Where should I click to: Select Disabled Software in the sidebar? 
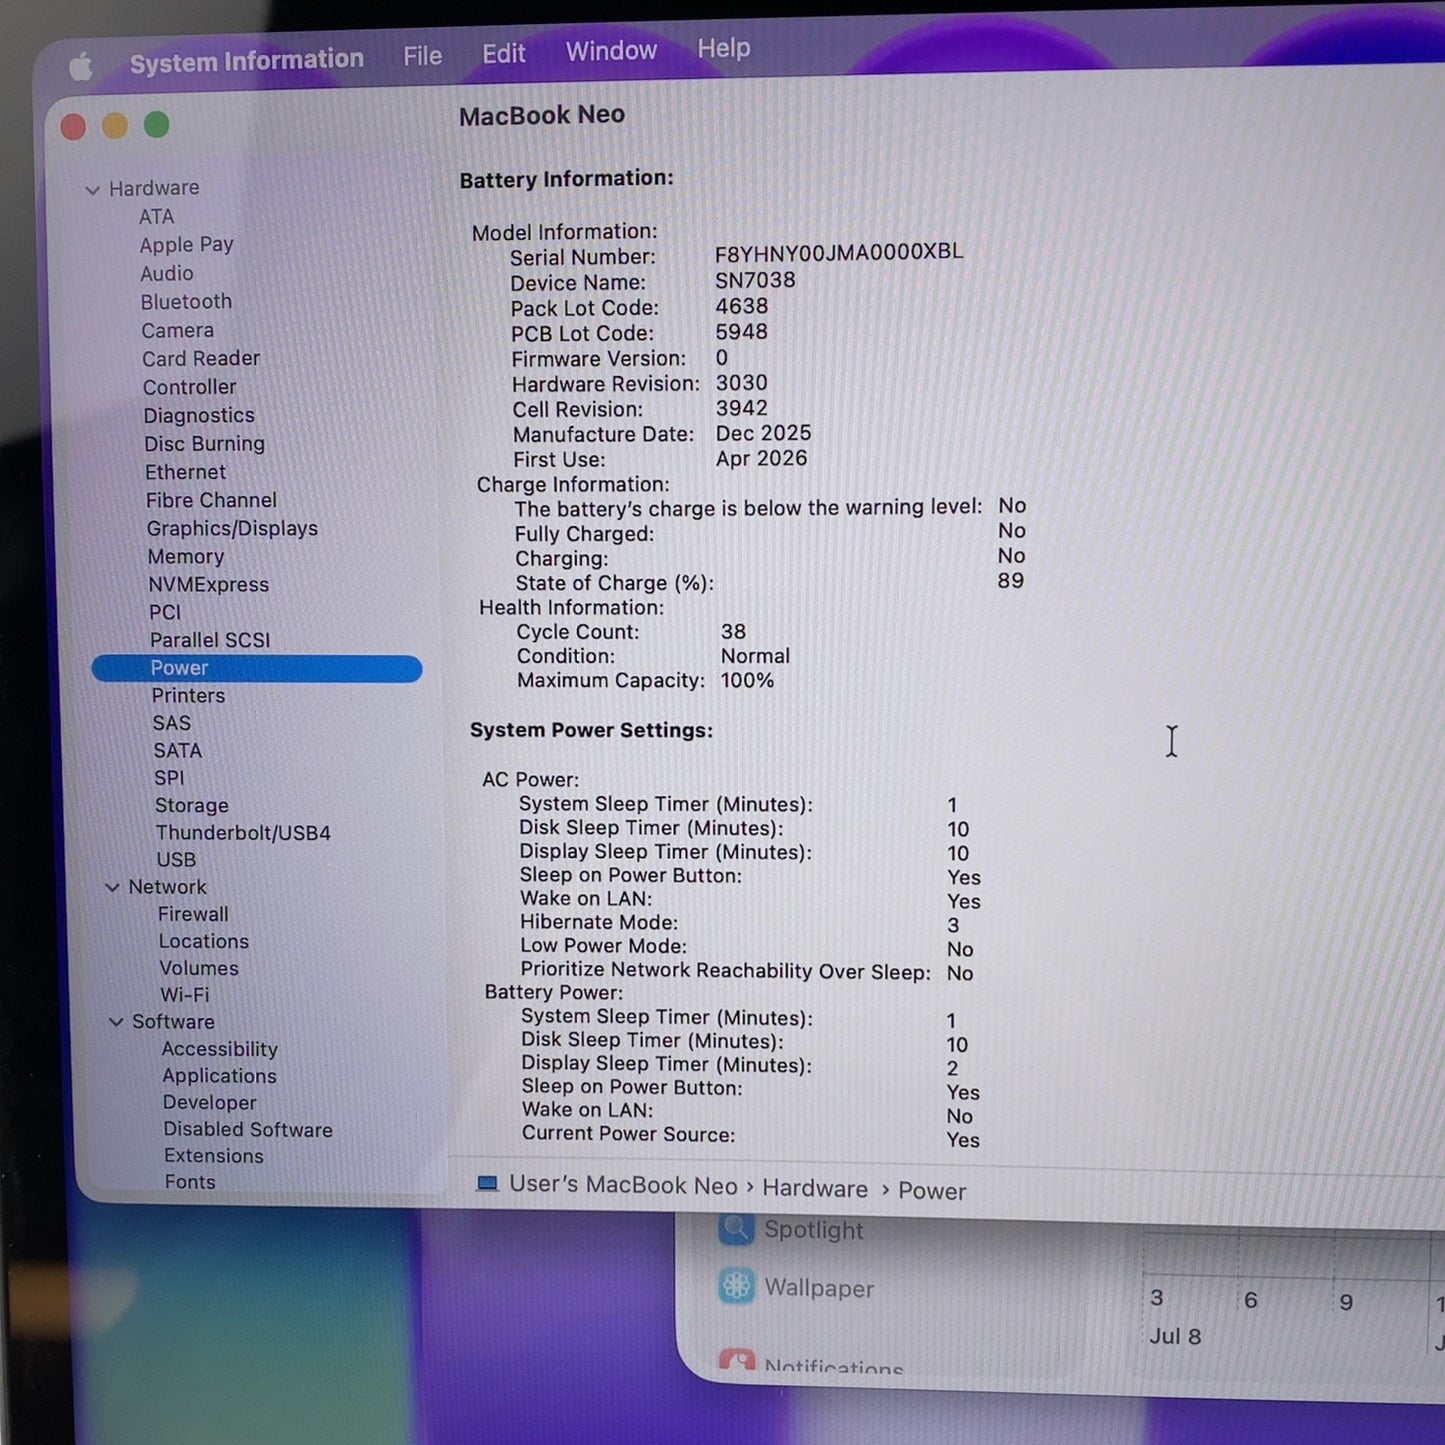click(248, 1129)
